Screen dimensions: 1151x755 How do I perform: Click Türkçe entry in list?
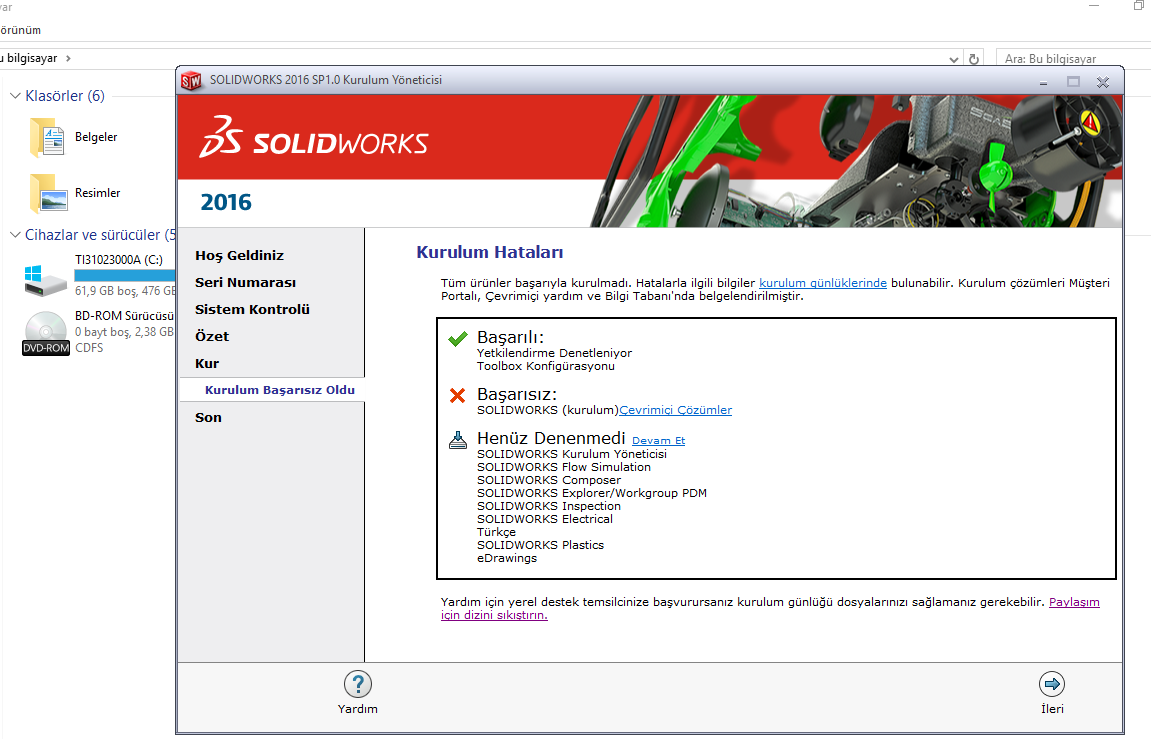496,532
